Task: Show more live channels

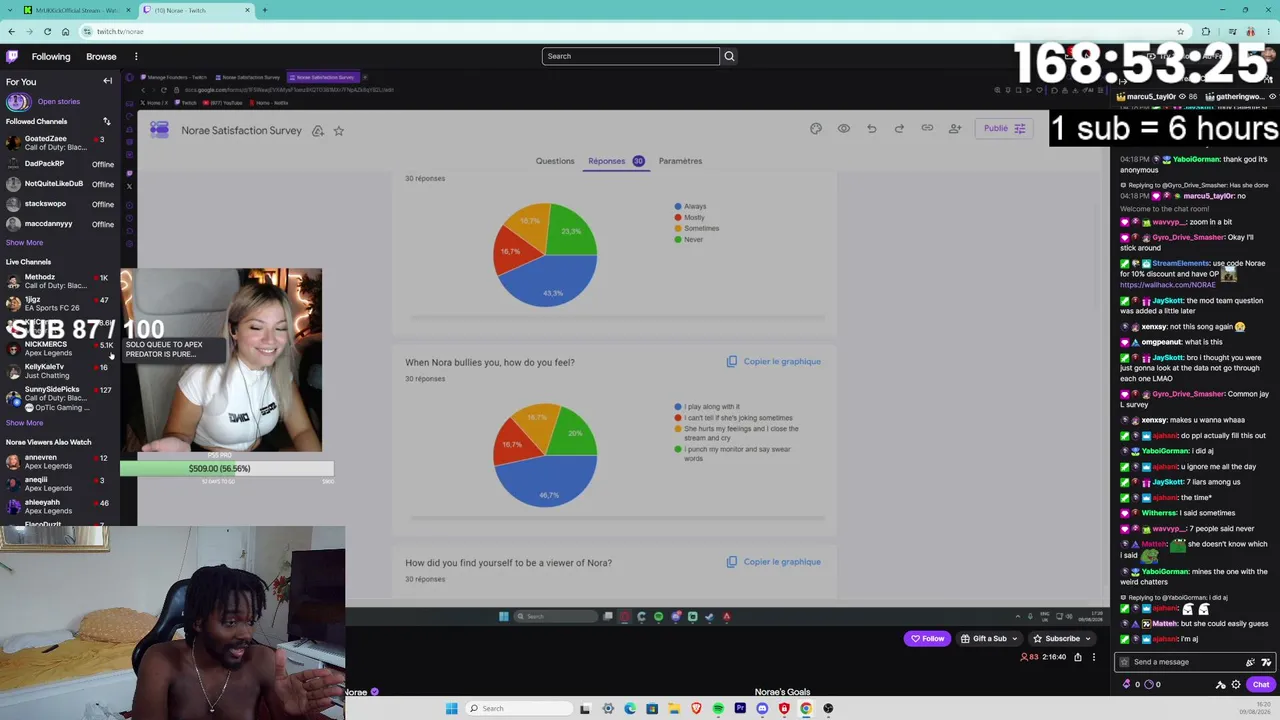Action: [x=24, y=422]
